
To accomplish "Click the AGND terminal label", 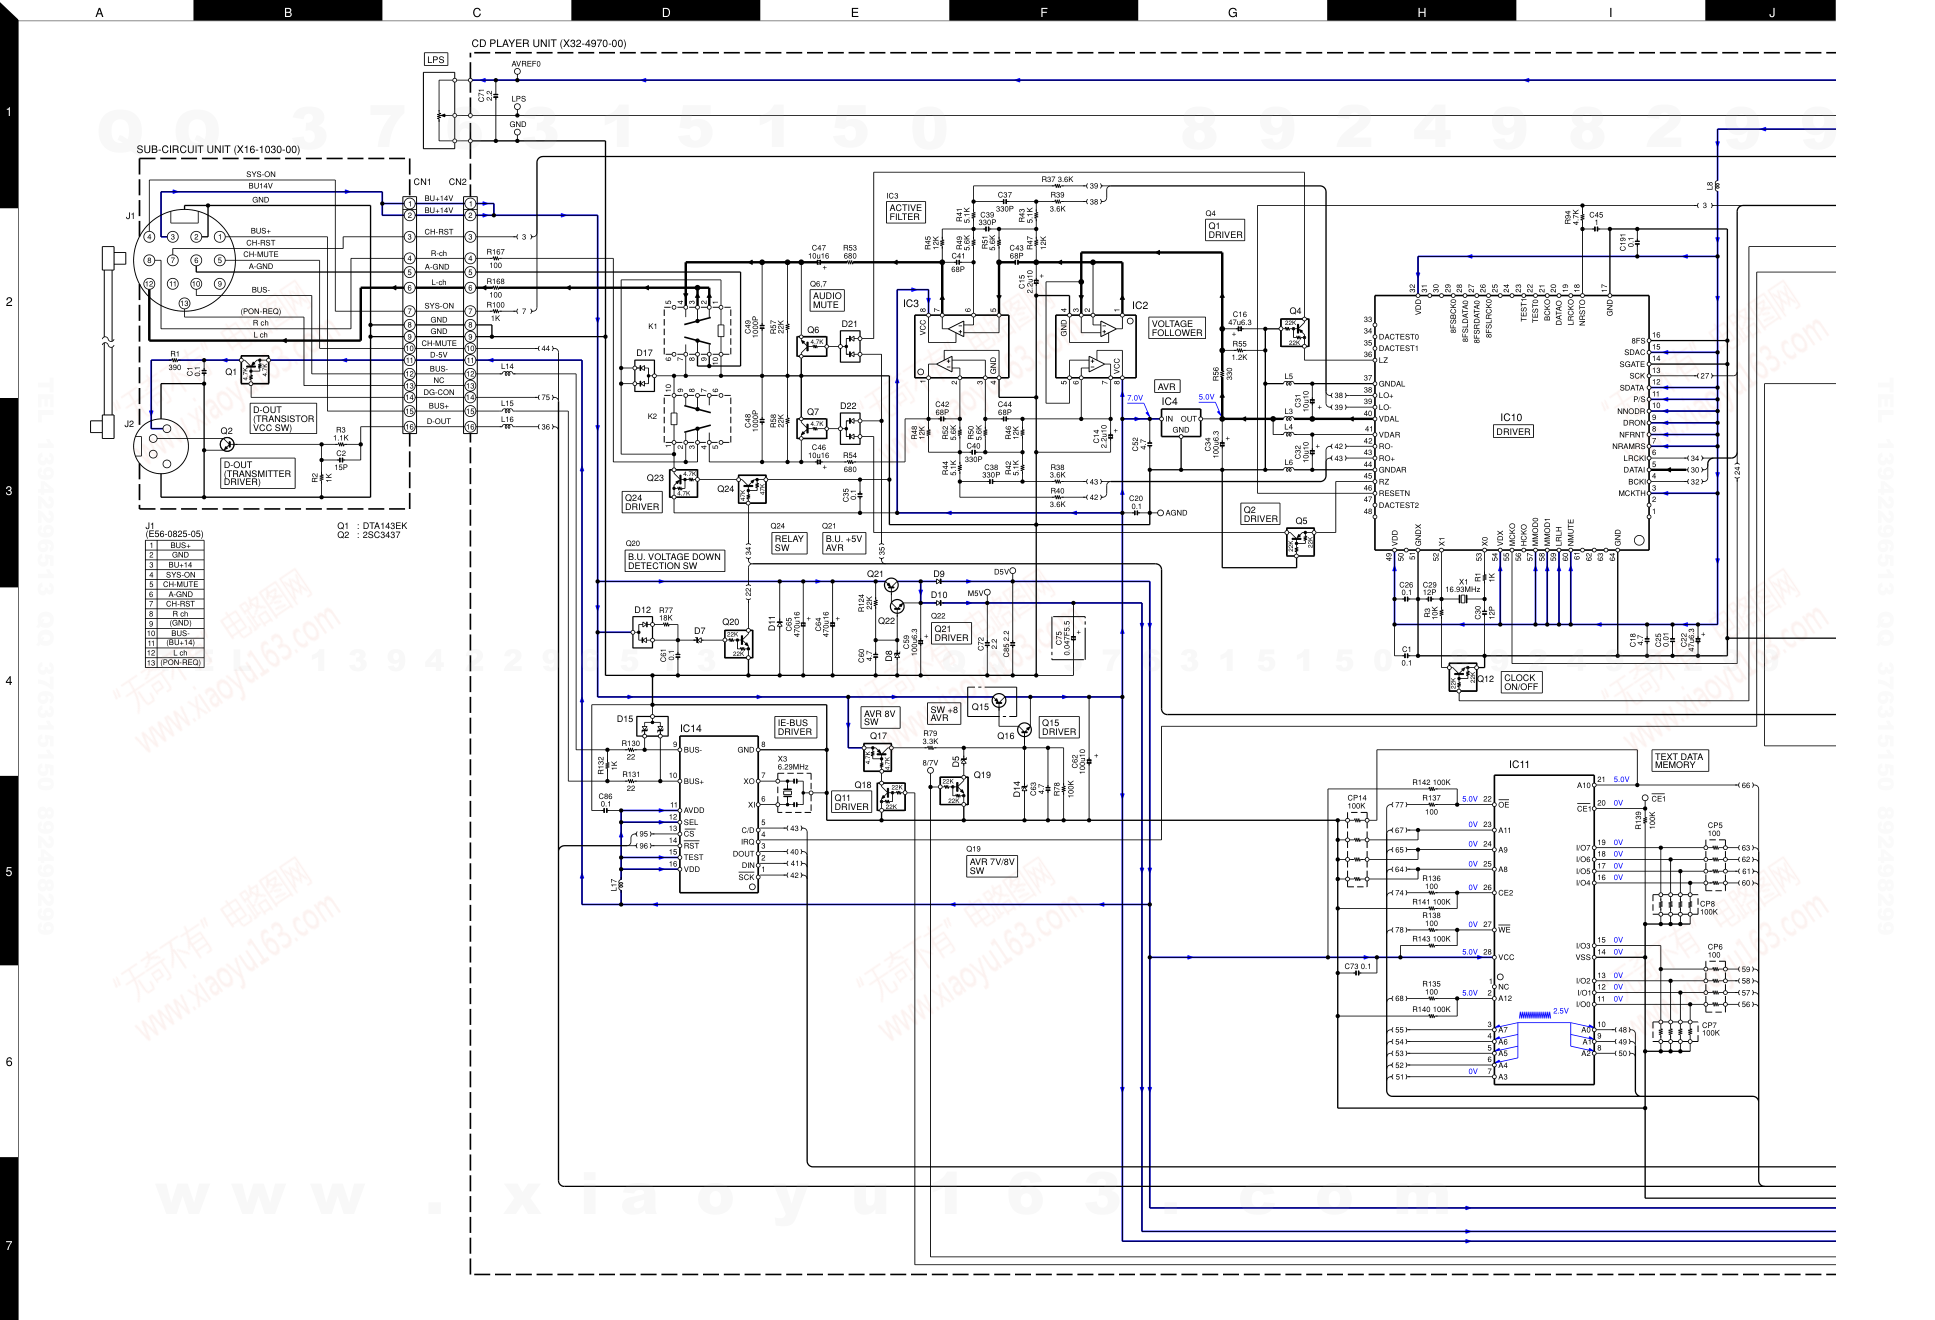I will pyautogui.click(x=1176, y=513).
